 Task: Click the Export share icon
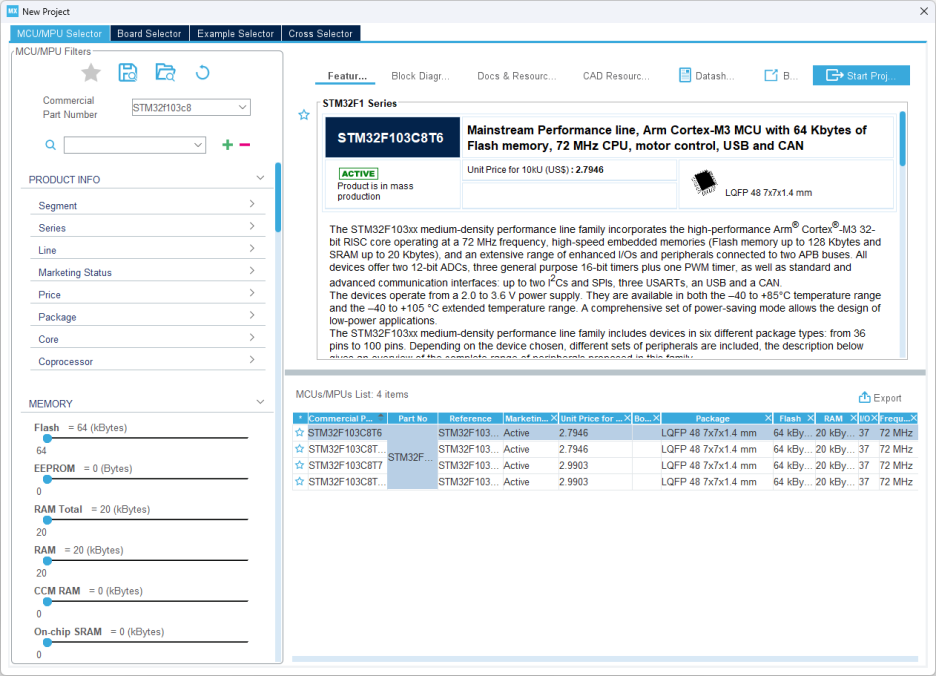864,397
